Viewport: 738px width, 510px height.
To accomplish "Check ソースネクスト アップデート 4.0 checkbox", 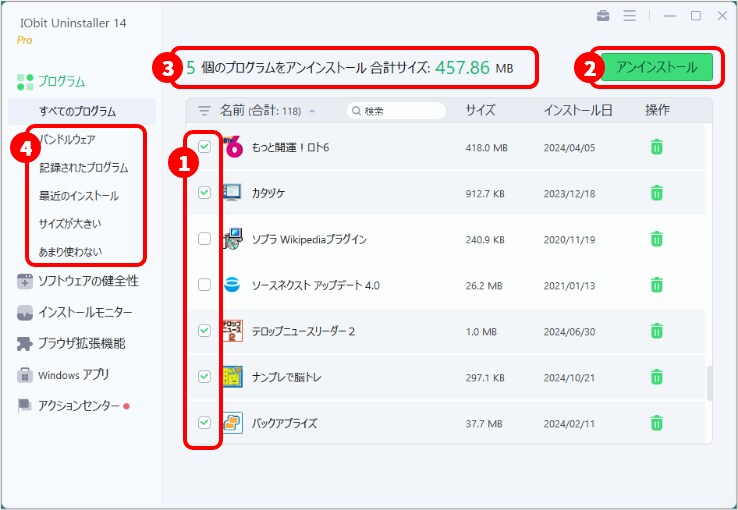I will click(x=204, y=285).
